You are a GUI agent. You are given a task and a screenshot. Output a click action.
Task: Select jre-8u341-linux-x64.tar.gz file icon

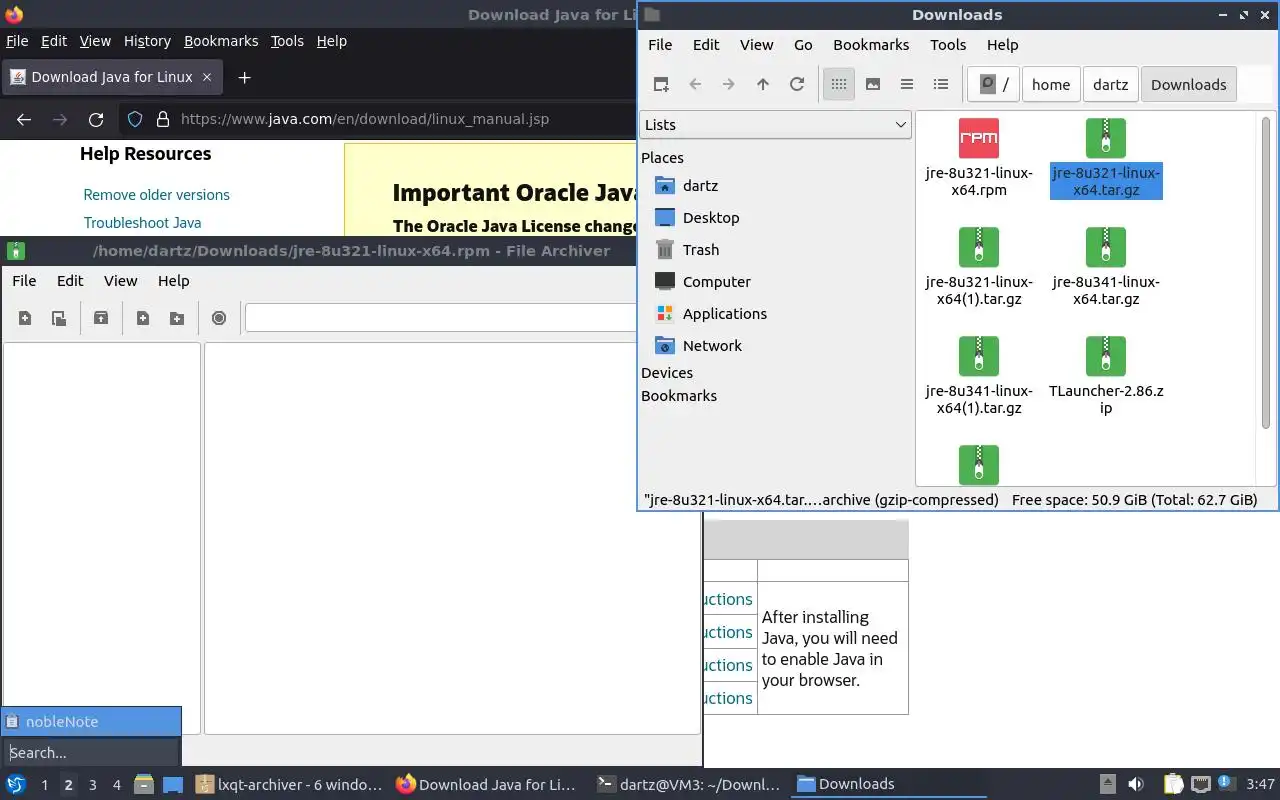[x=1106, y=247]
